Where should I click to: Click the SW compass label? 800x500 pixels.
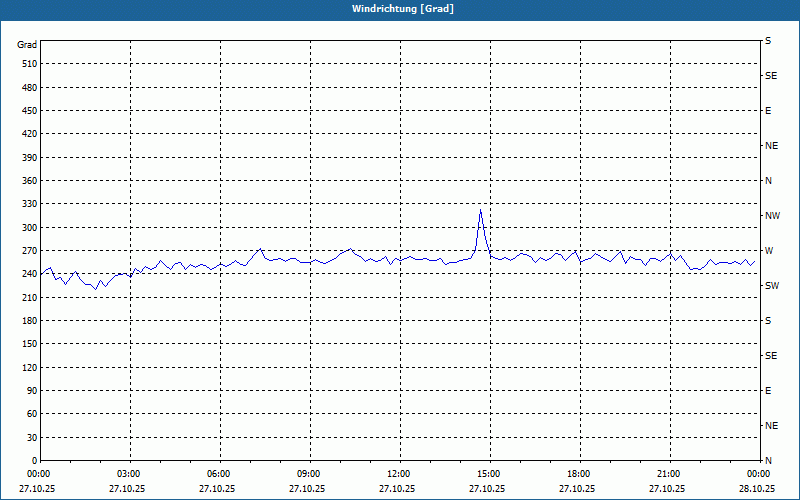click(x=772, y=286)
